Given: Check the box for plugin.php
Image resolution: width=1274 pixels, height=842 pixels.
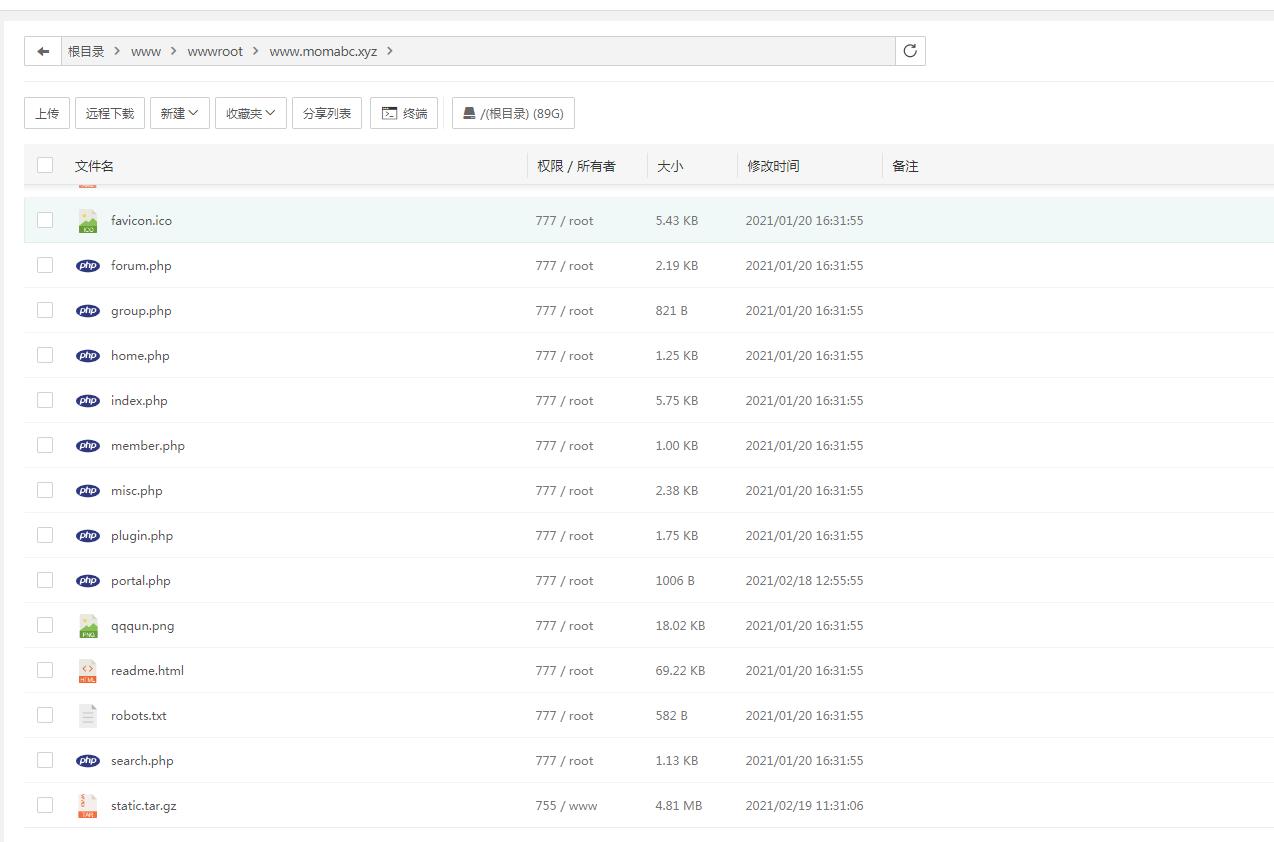Looking at the screenshot, I should pyautogui.click(x=45, y=535).
